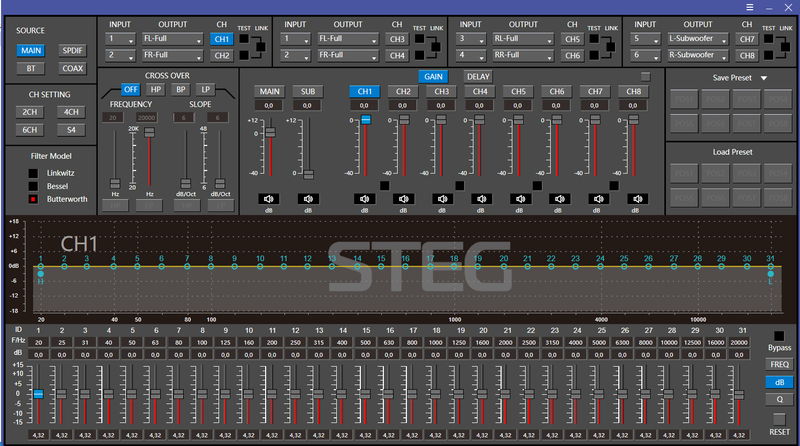800x446 pixels.
Task: Open the hamburger menu in title bar
Action: pyautogui.click(x=749, y=7)
